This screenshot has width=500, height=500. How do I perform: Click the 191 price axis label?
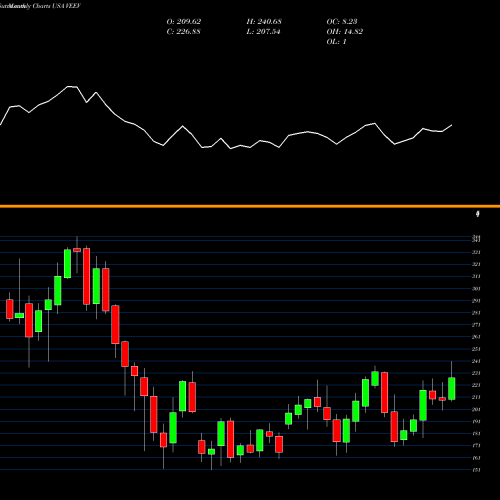point(476,421)
